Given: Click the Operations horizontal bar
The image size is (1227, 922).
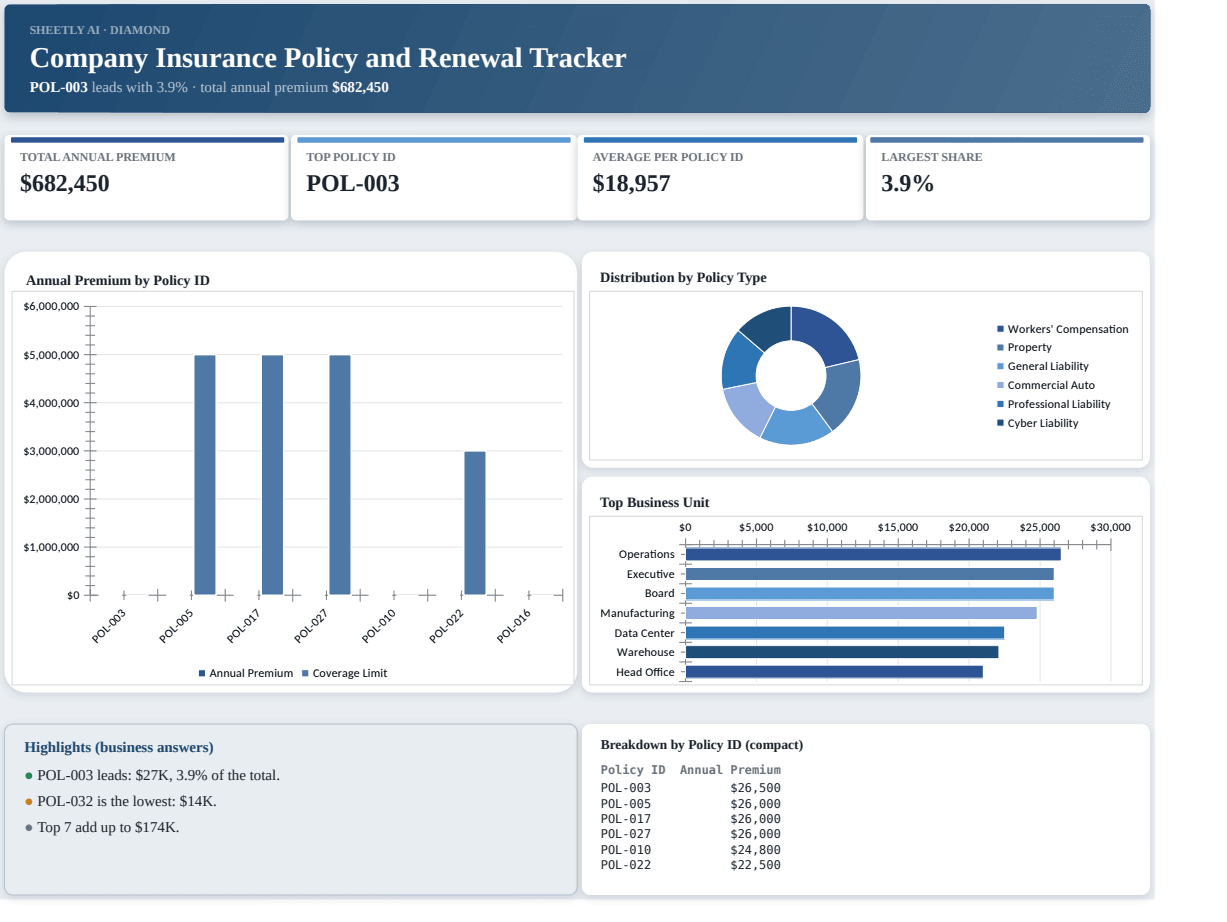Looking at the screenshot, I should pos(873,554).
